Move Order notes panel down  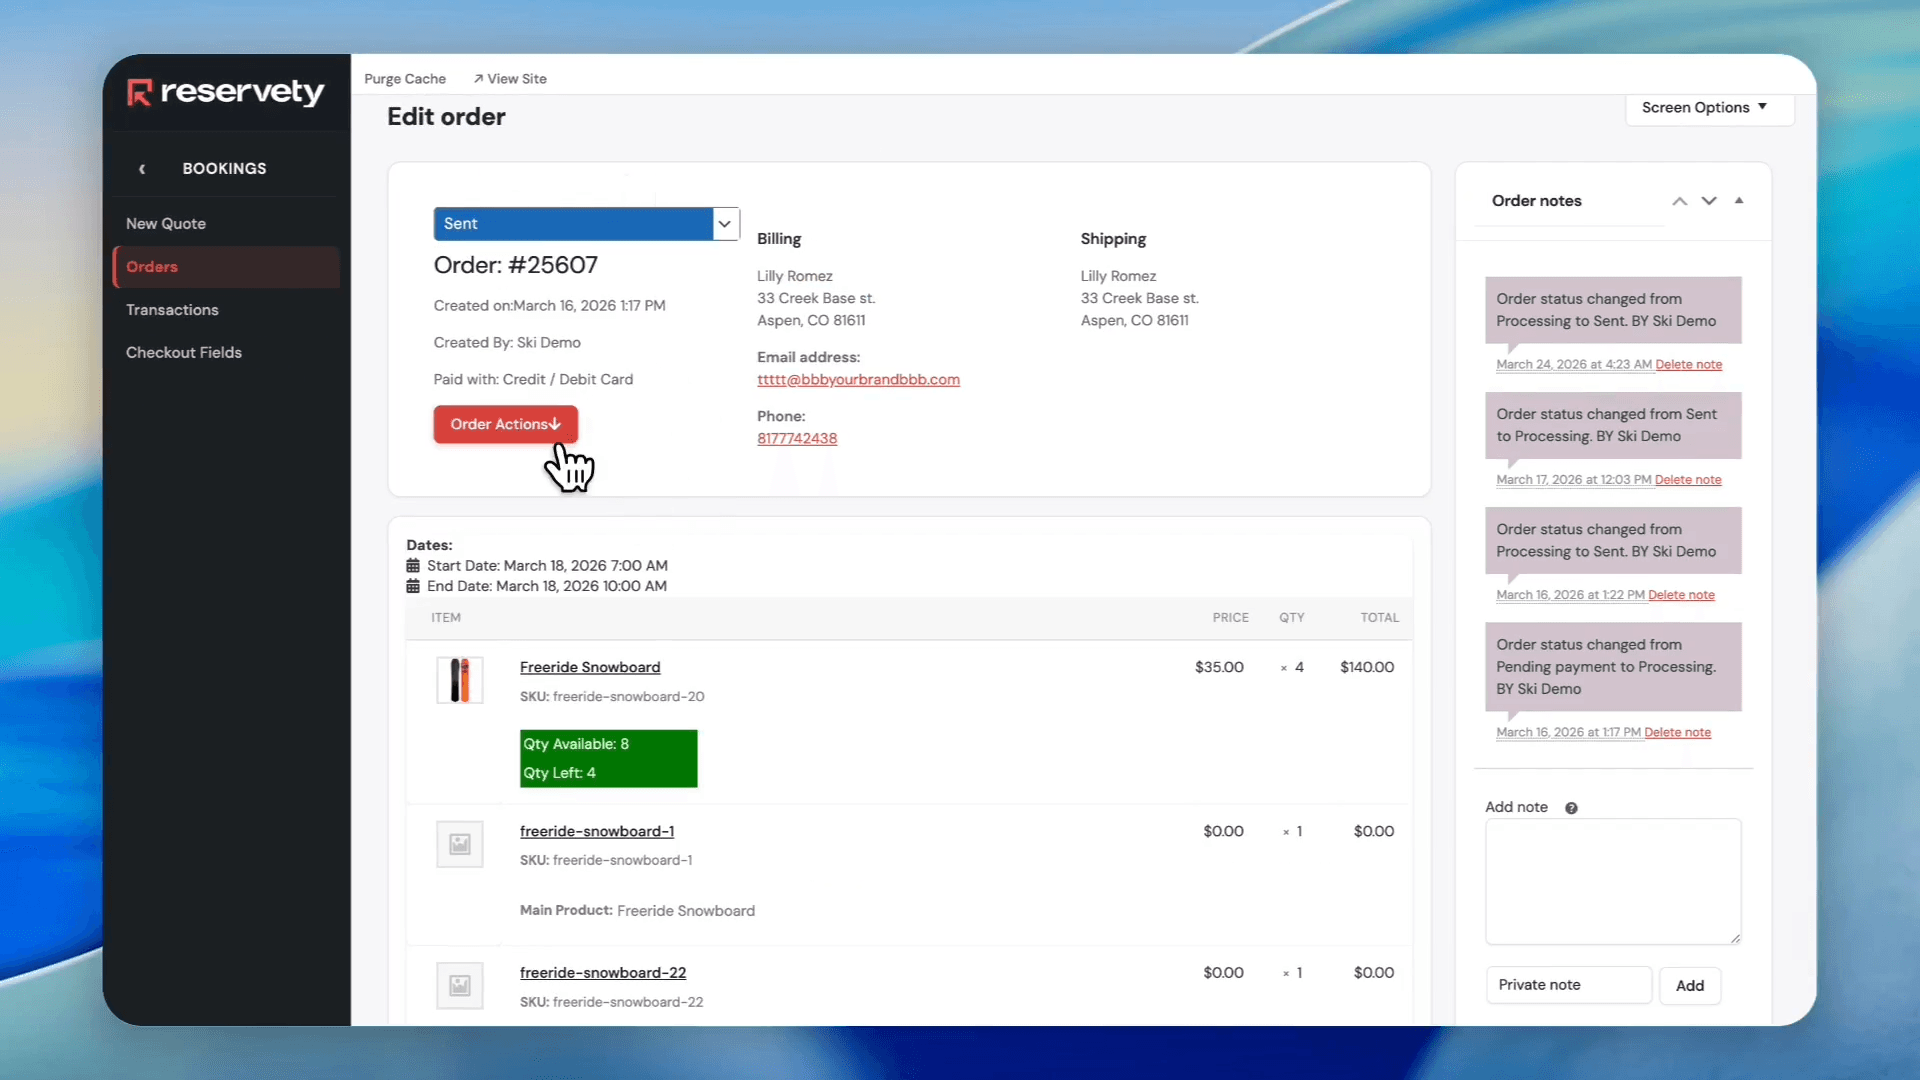coord(1709,201)
